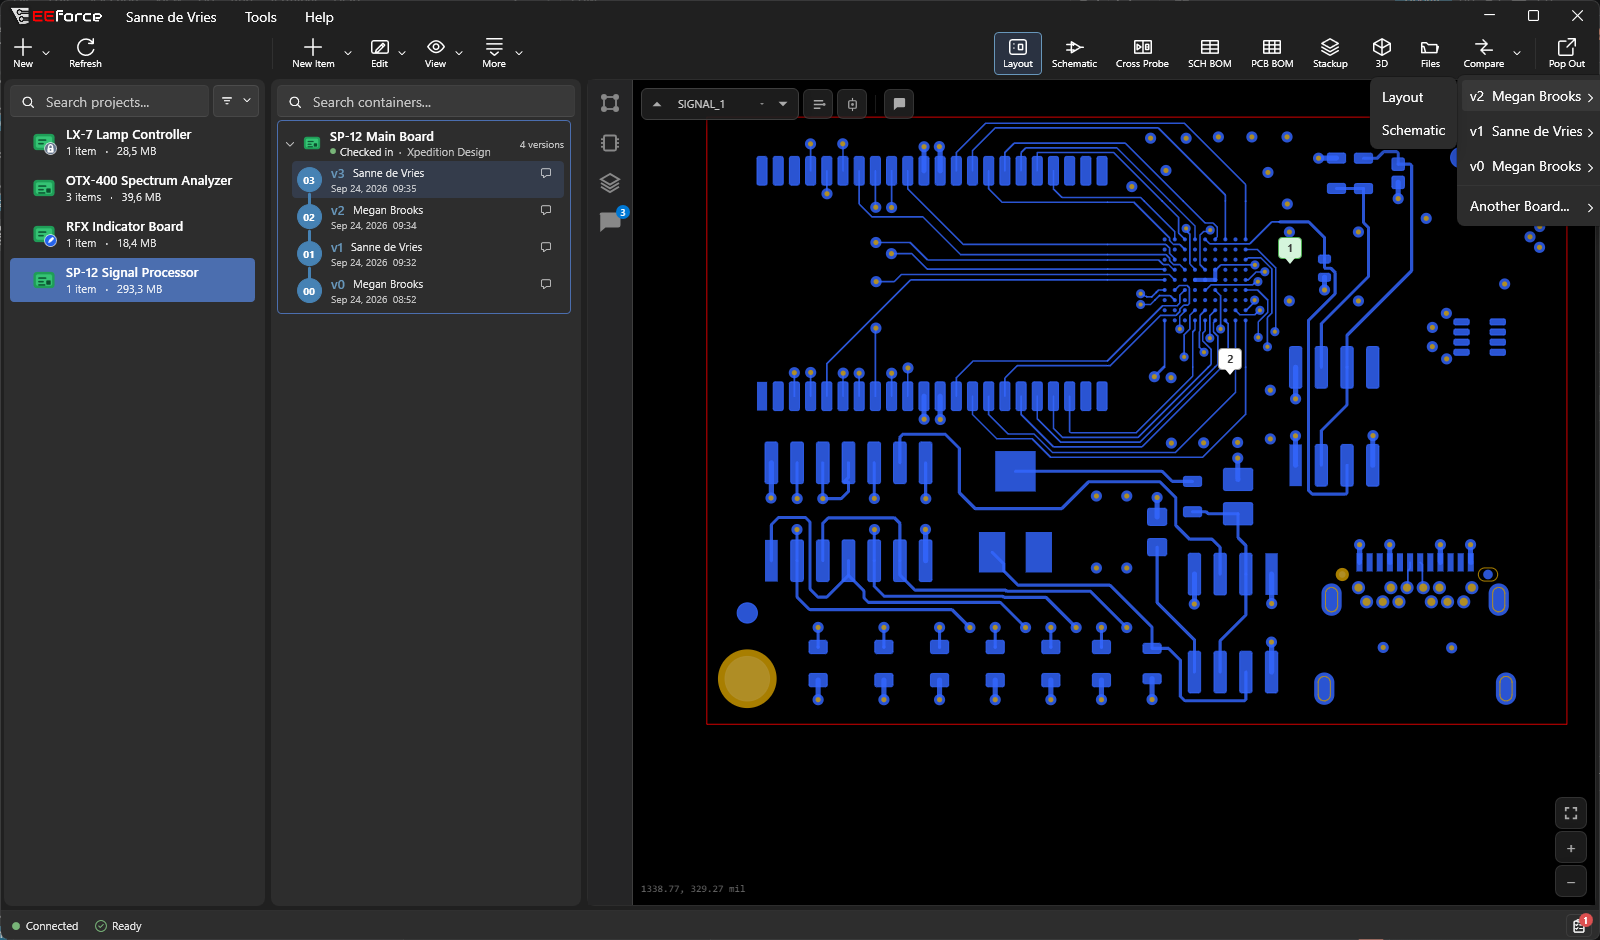Click the Search containers field

coord(426,102)
